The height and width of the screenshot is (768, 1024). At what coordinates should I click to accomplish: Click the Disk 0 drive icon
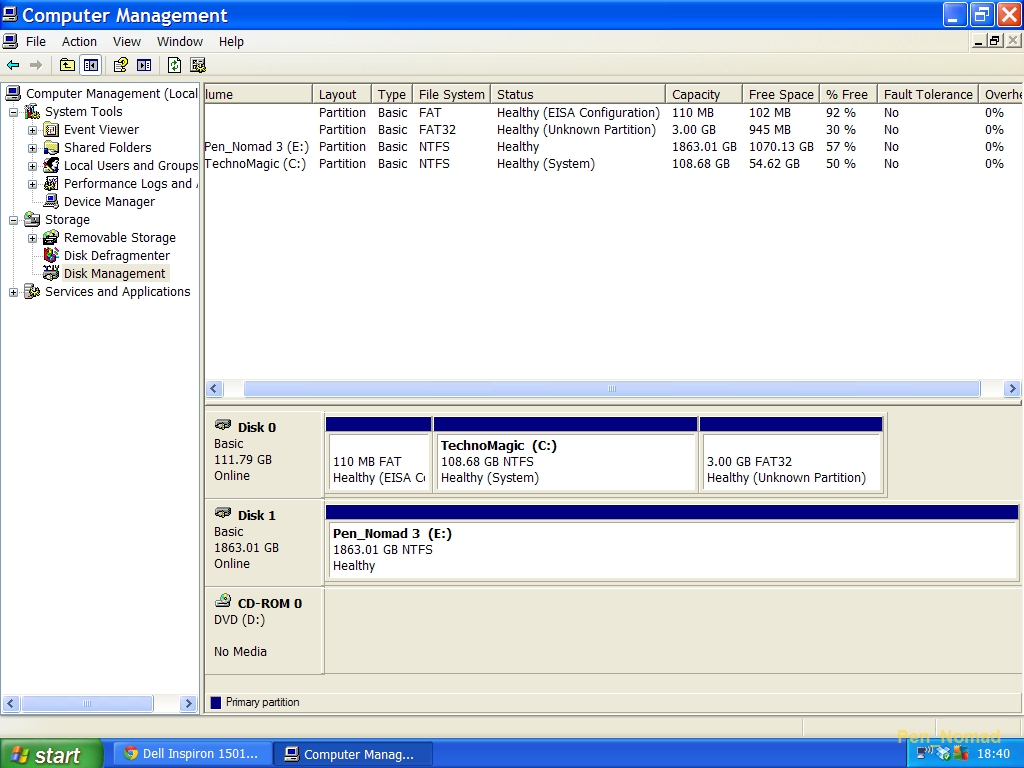223,425
